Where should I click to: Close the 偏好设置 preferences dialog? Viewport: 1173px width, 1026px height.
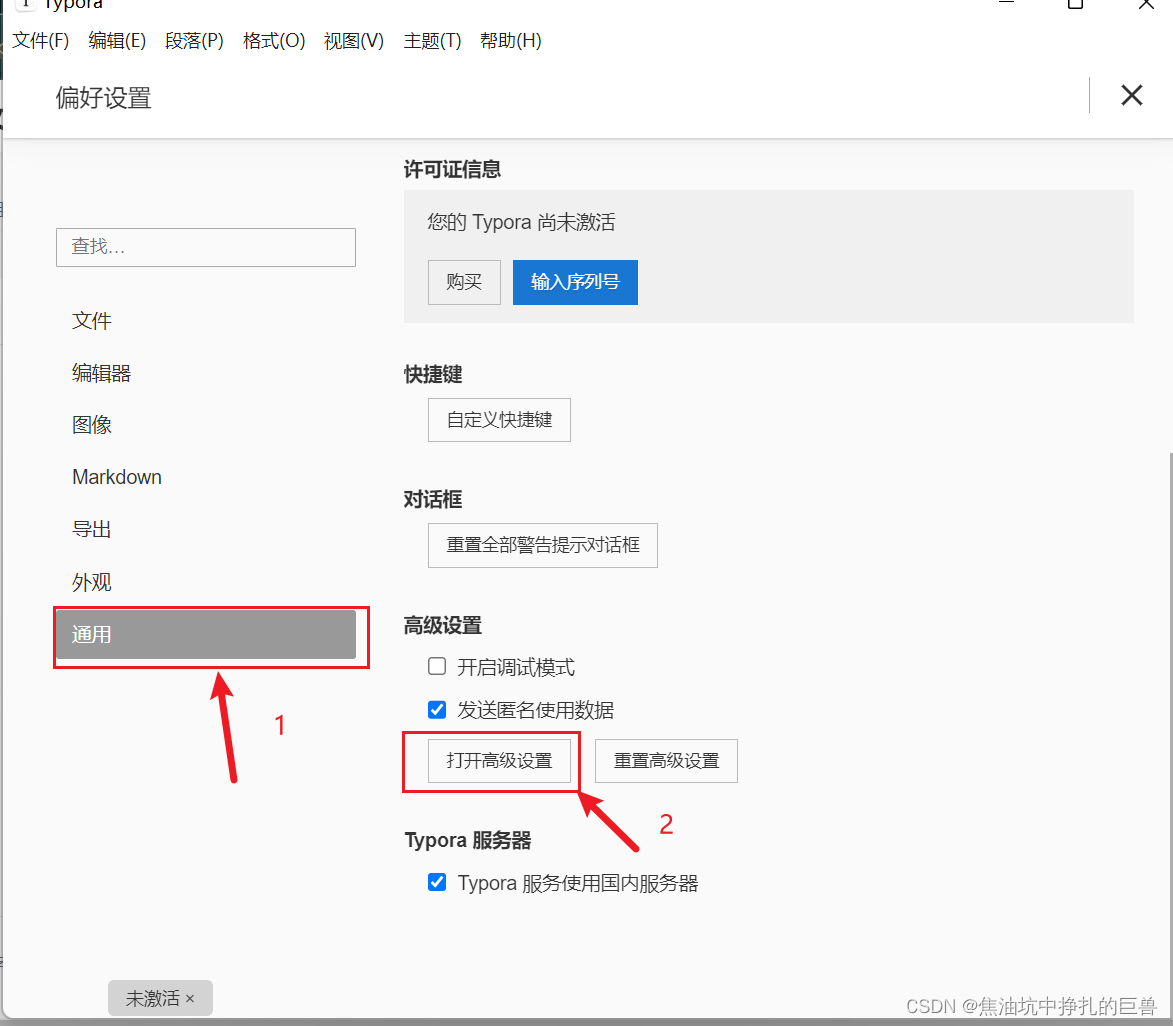coord(1131,95)
